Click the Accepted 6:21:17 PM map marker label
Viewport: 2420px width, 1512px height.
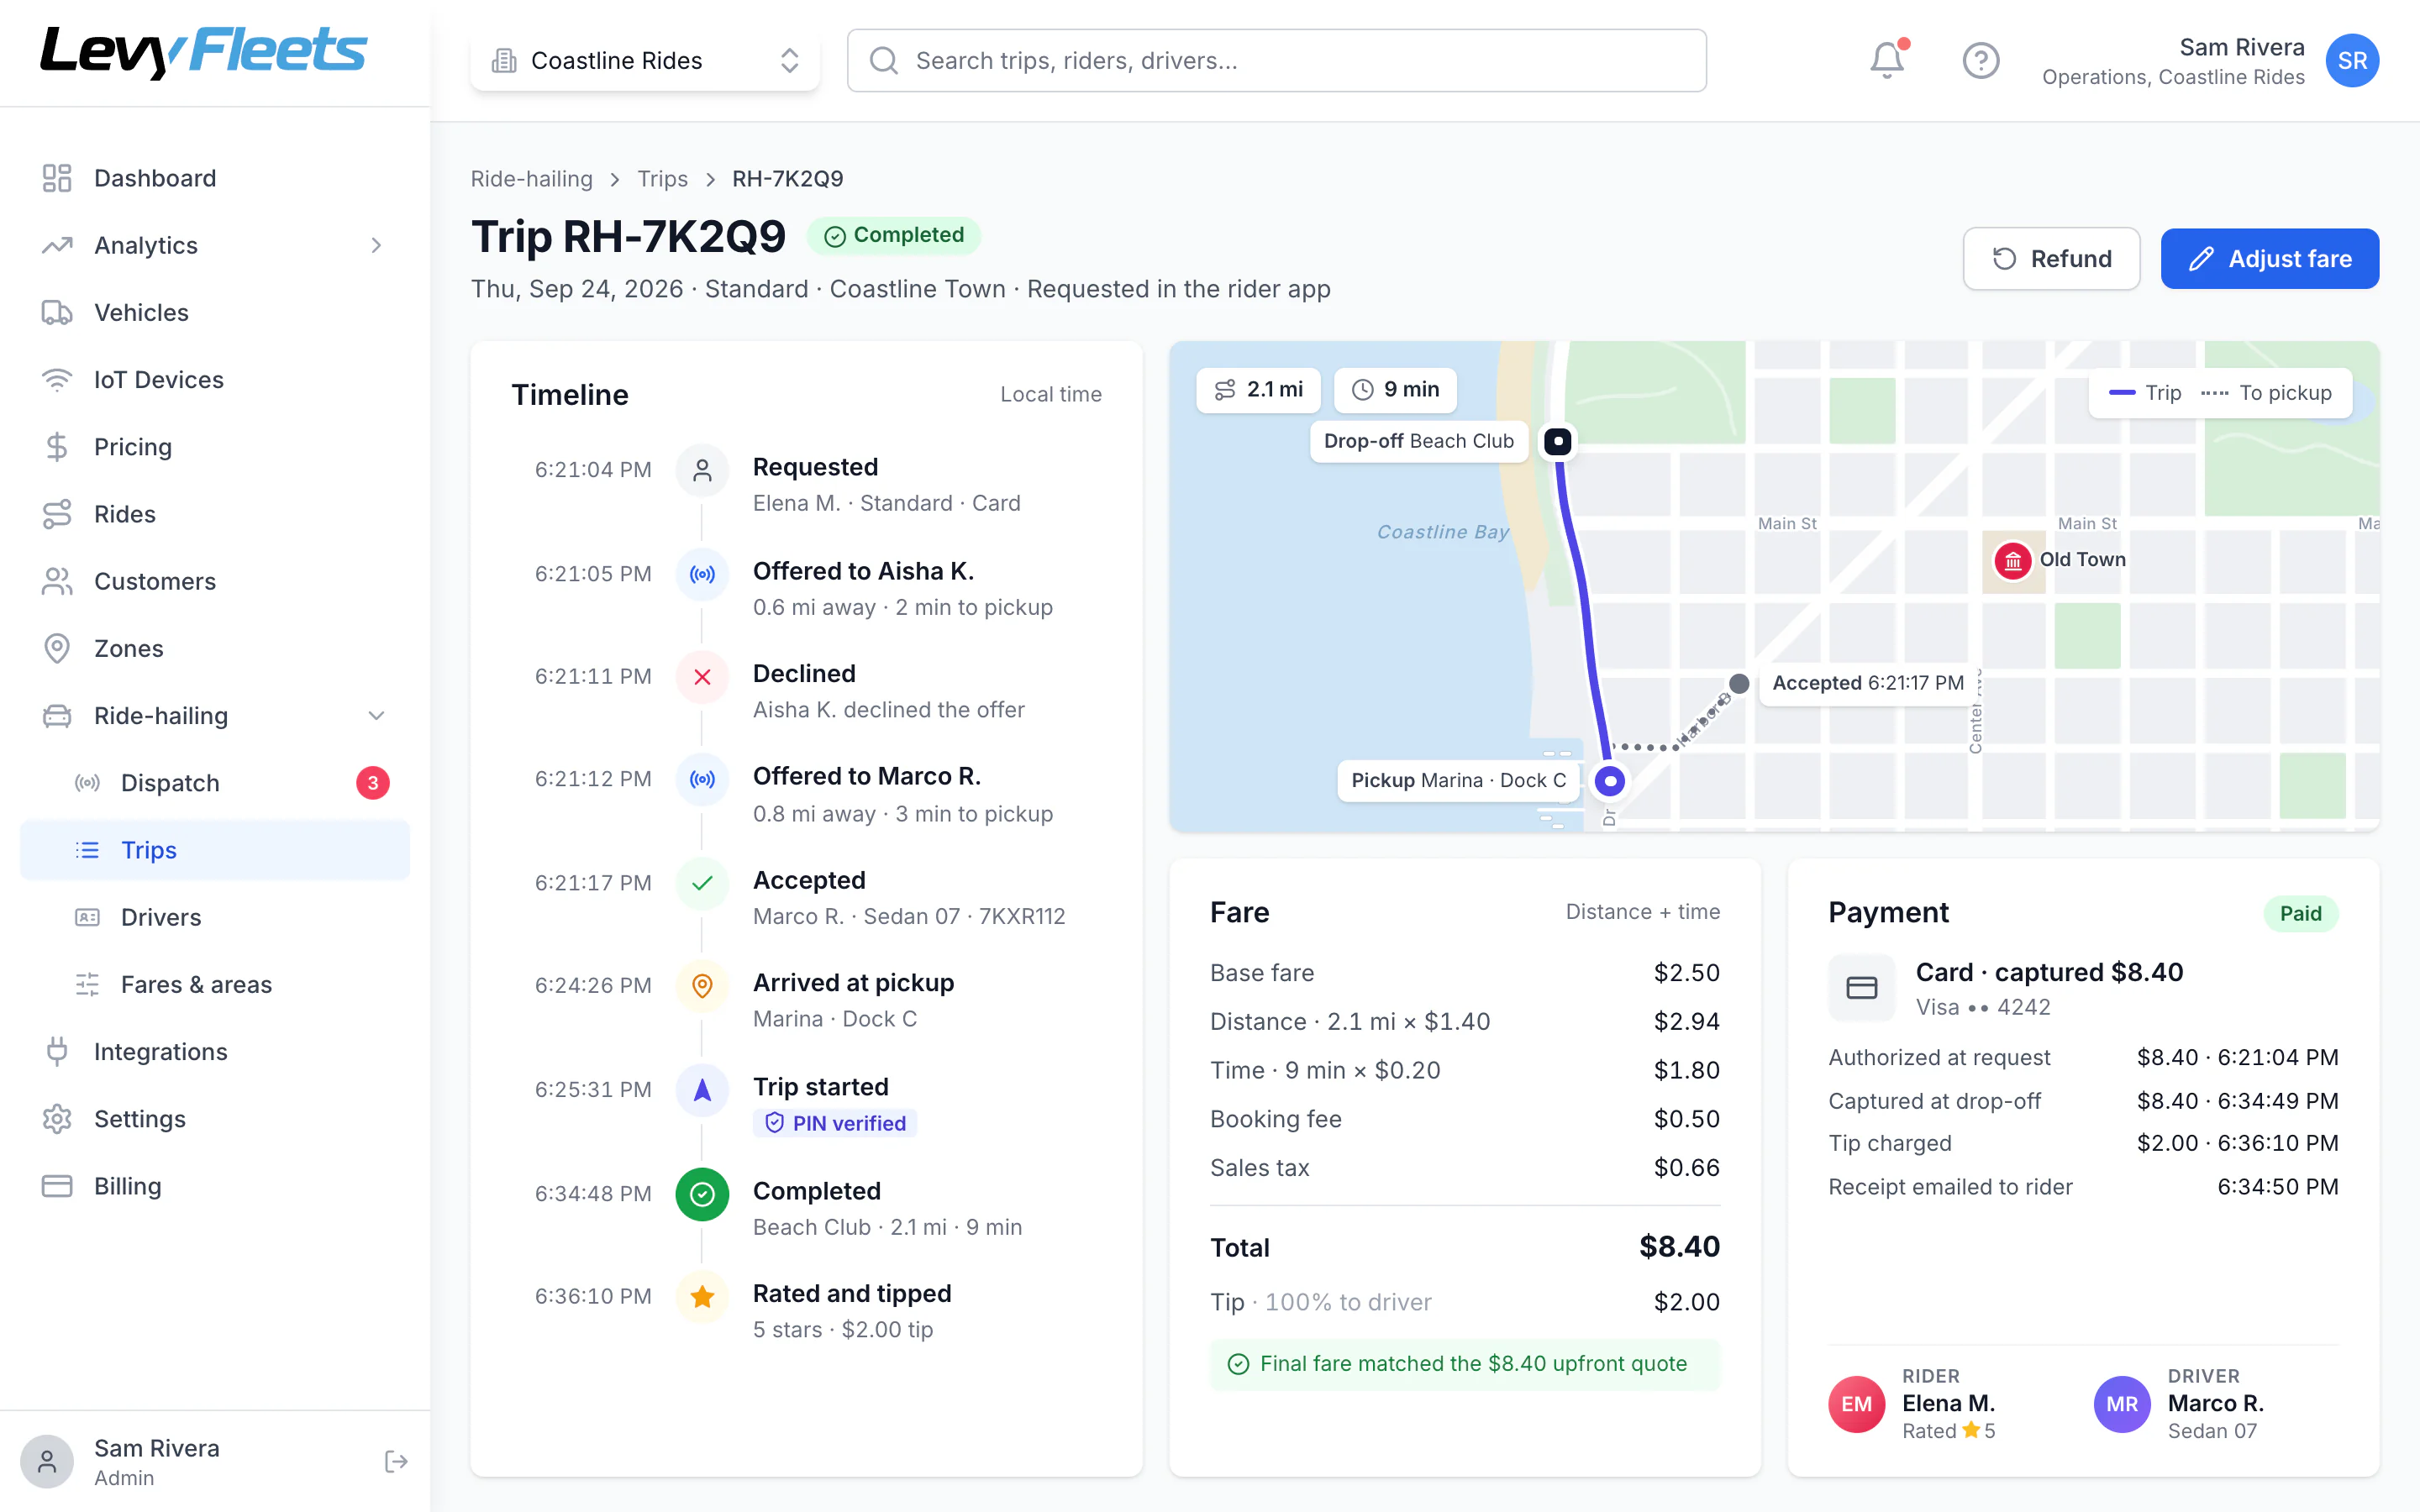pyautogui.click(x=1867, y=683)
